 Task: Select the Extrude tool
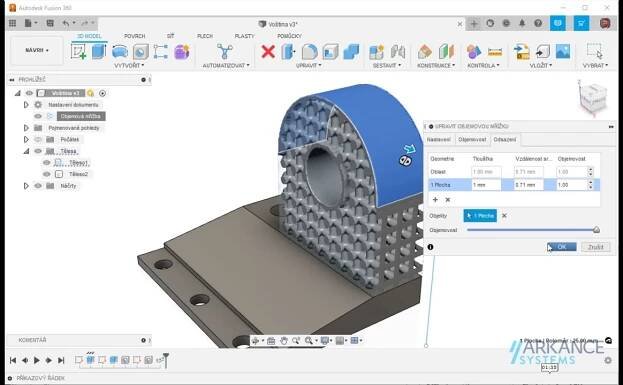coord(99,52)
